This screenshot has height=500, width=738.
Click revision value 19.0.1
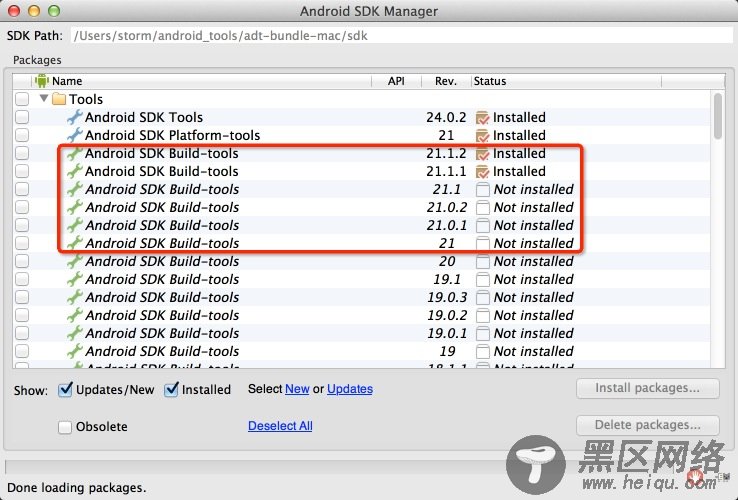[447, 333]
